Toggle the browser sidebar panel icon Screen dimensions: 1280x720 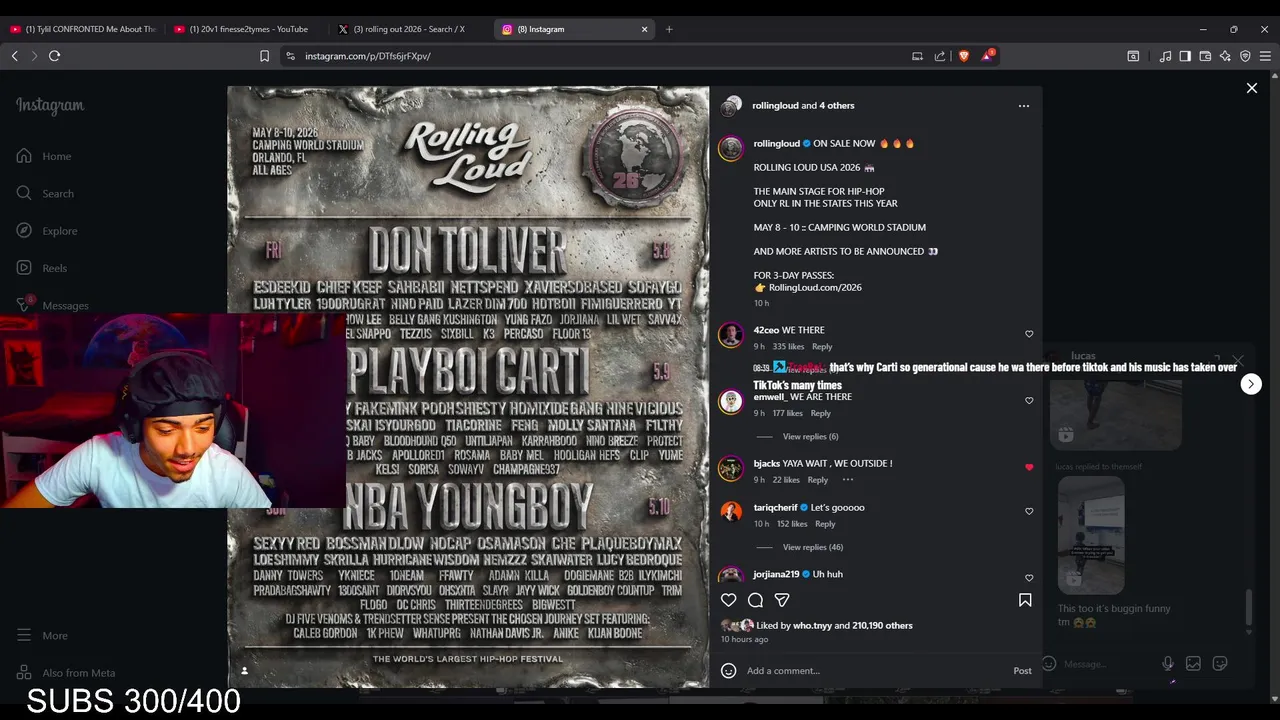[1185, 56]
